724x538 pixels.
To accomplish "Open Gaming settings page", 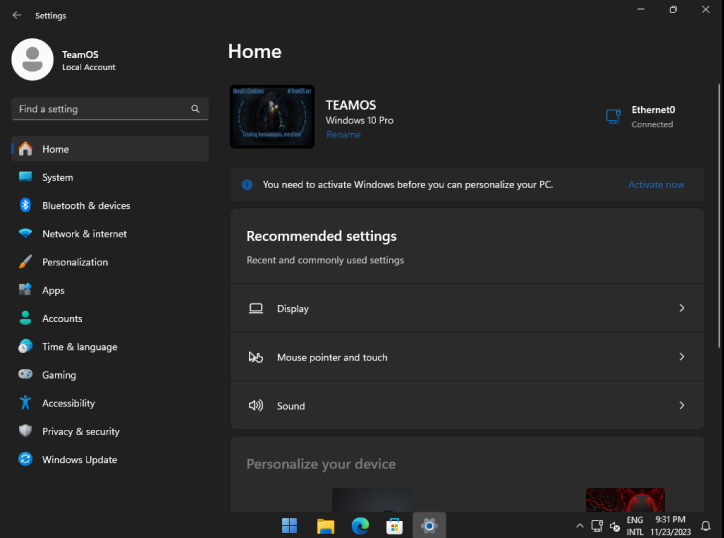I will [x=110, y=375].
